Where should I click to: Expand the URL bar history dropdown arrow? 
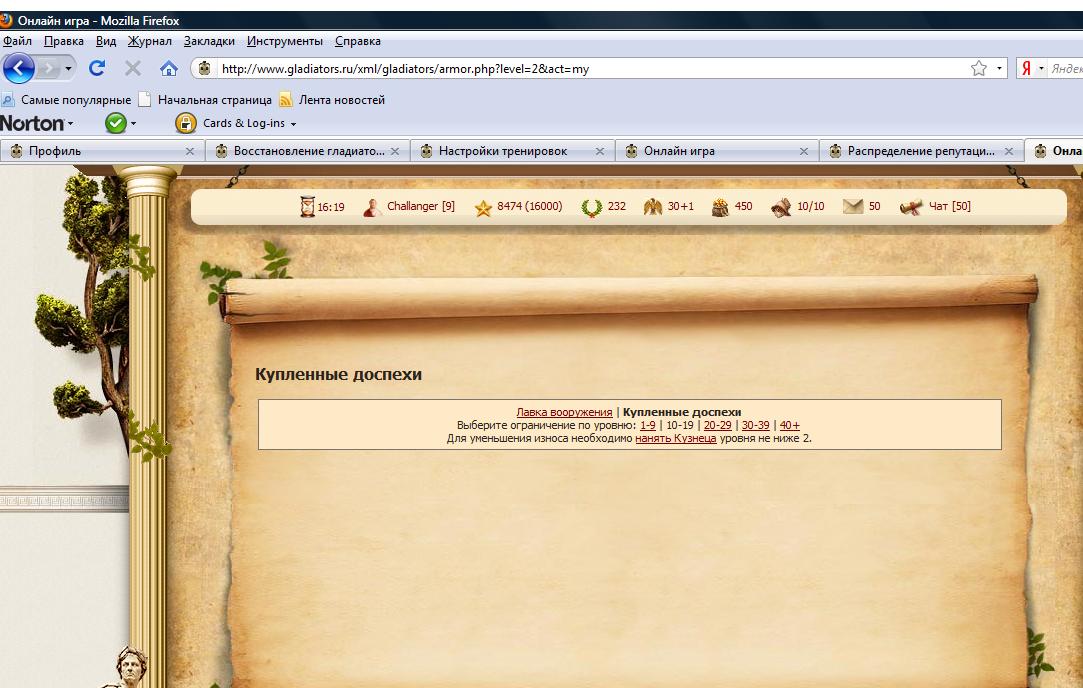click(x=999, y=68)
